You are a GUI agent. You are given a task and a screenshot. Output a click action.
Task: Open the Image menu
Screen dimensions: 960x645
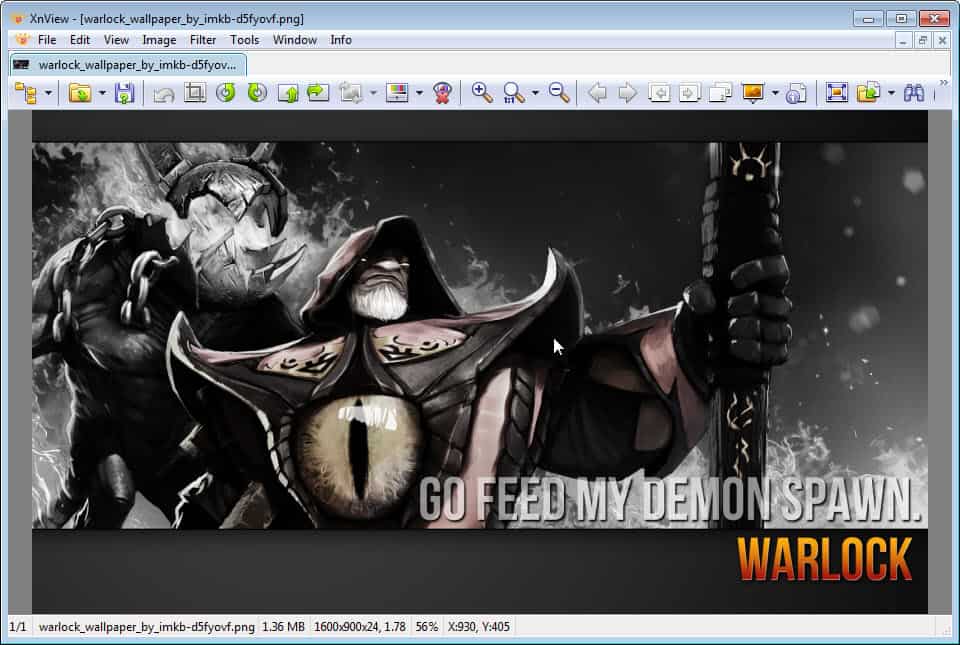click(159, 40)
